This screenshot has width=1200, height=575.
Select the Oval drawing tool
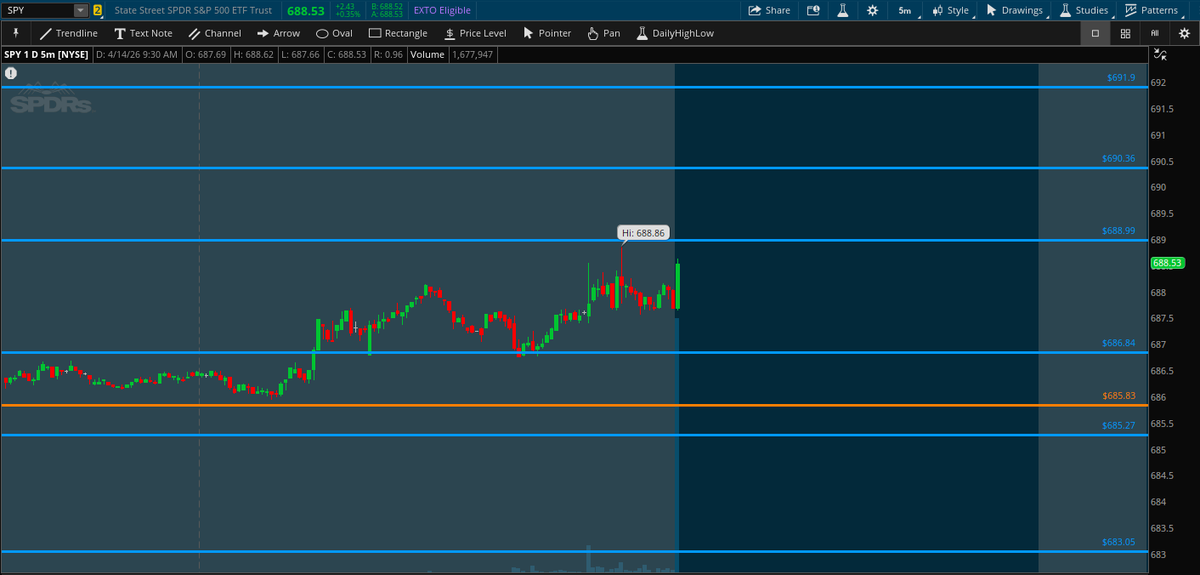334,33
